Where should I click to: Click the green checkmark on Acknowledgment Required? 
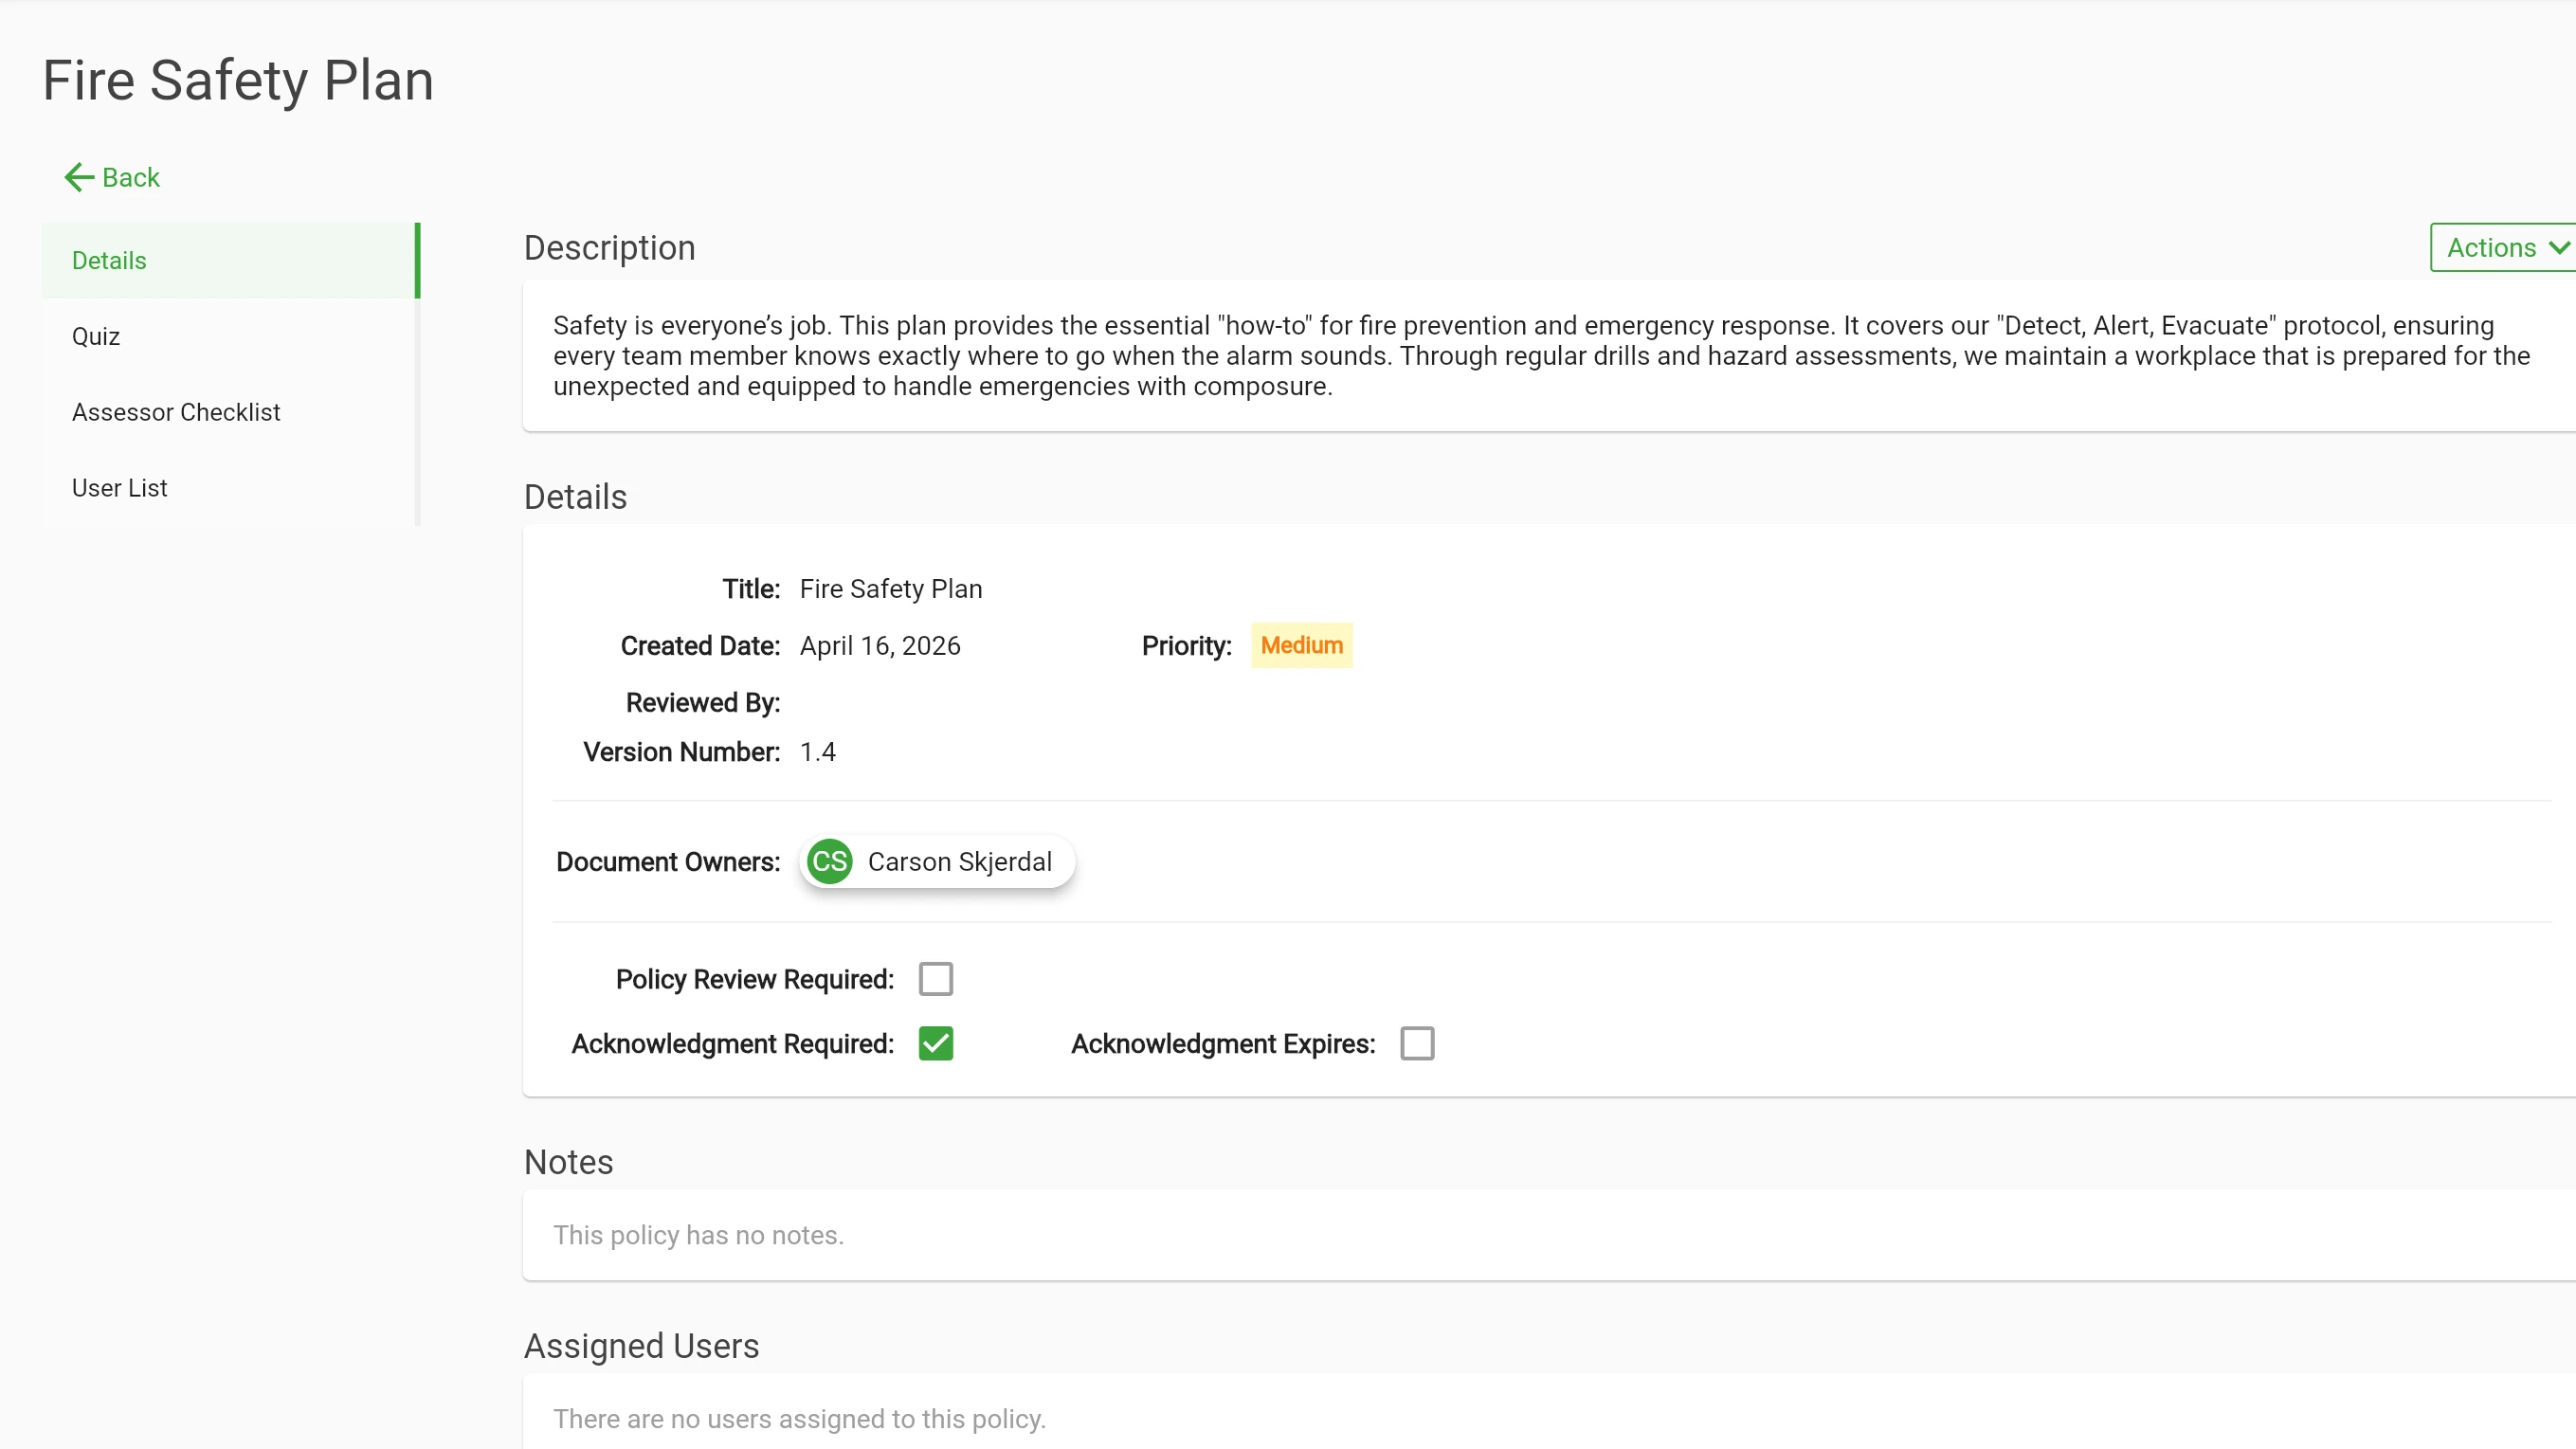[936, 1043]
